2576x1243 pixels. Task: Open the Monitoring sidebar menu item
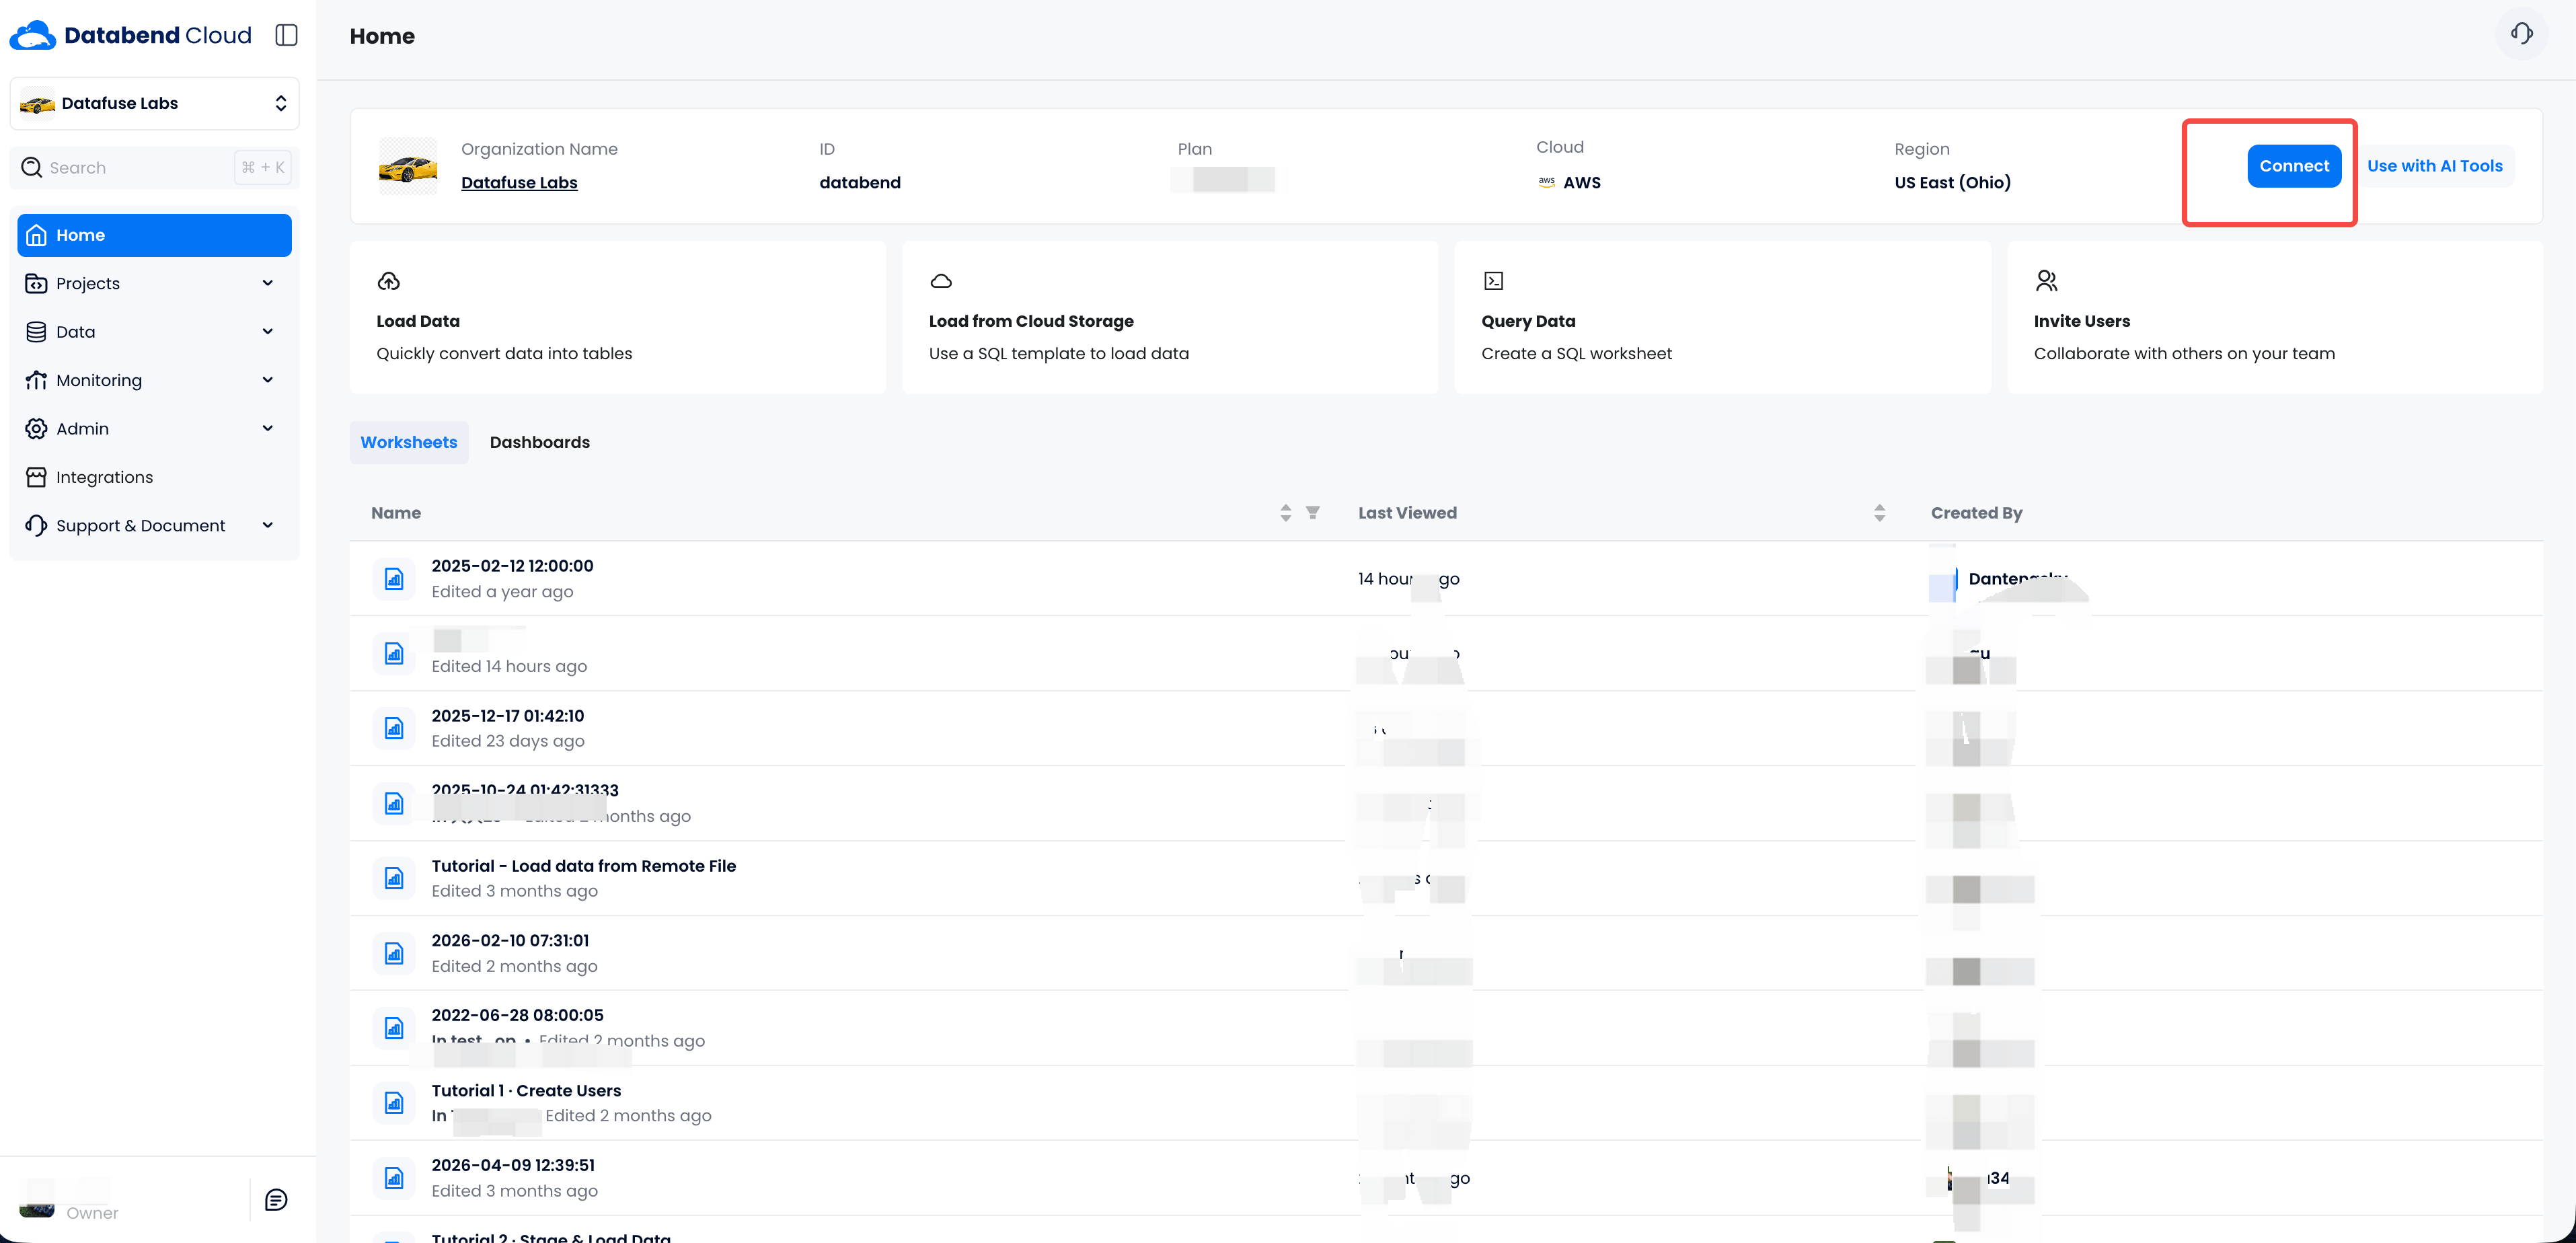tap(154, 380)
